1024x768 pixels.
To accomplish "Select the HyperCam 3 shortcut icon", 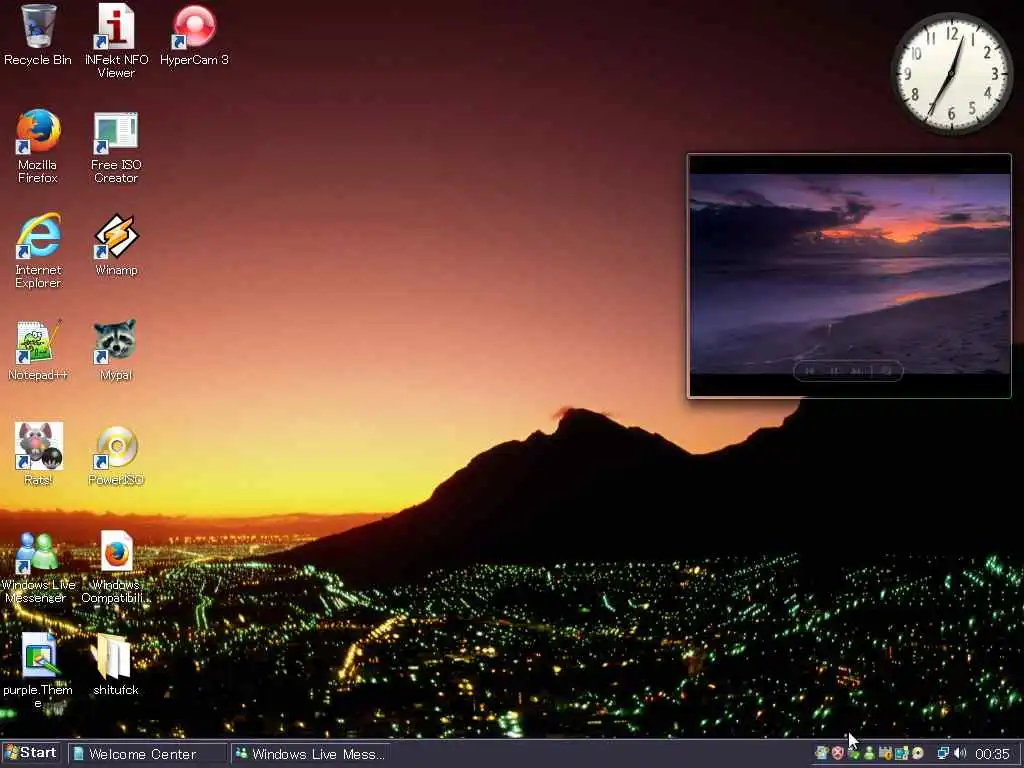I will (194, 36).
